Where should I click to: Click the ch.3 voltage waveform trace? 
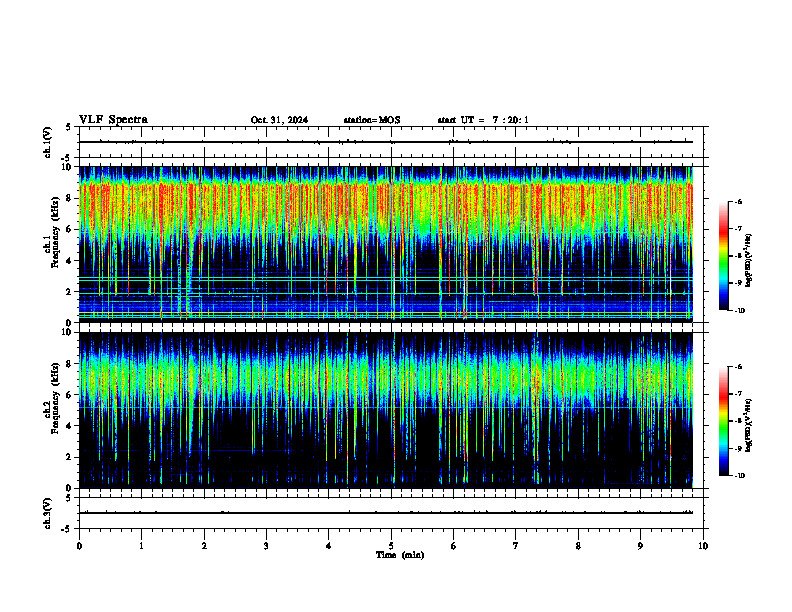[x=386, y=513]
